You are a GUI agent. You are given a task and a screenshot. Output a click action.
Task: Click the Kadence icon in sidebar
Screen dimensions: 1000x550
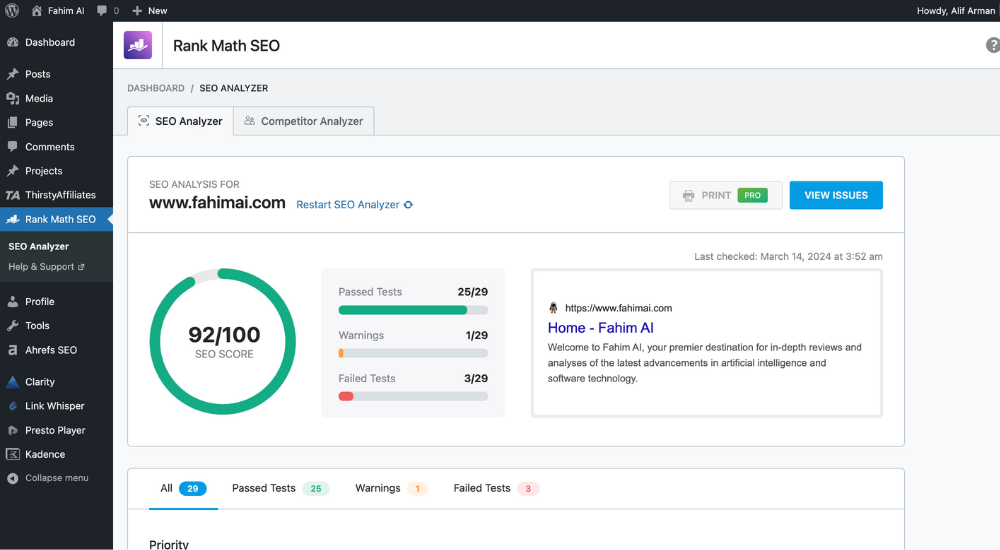pos(12,454)
